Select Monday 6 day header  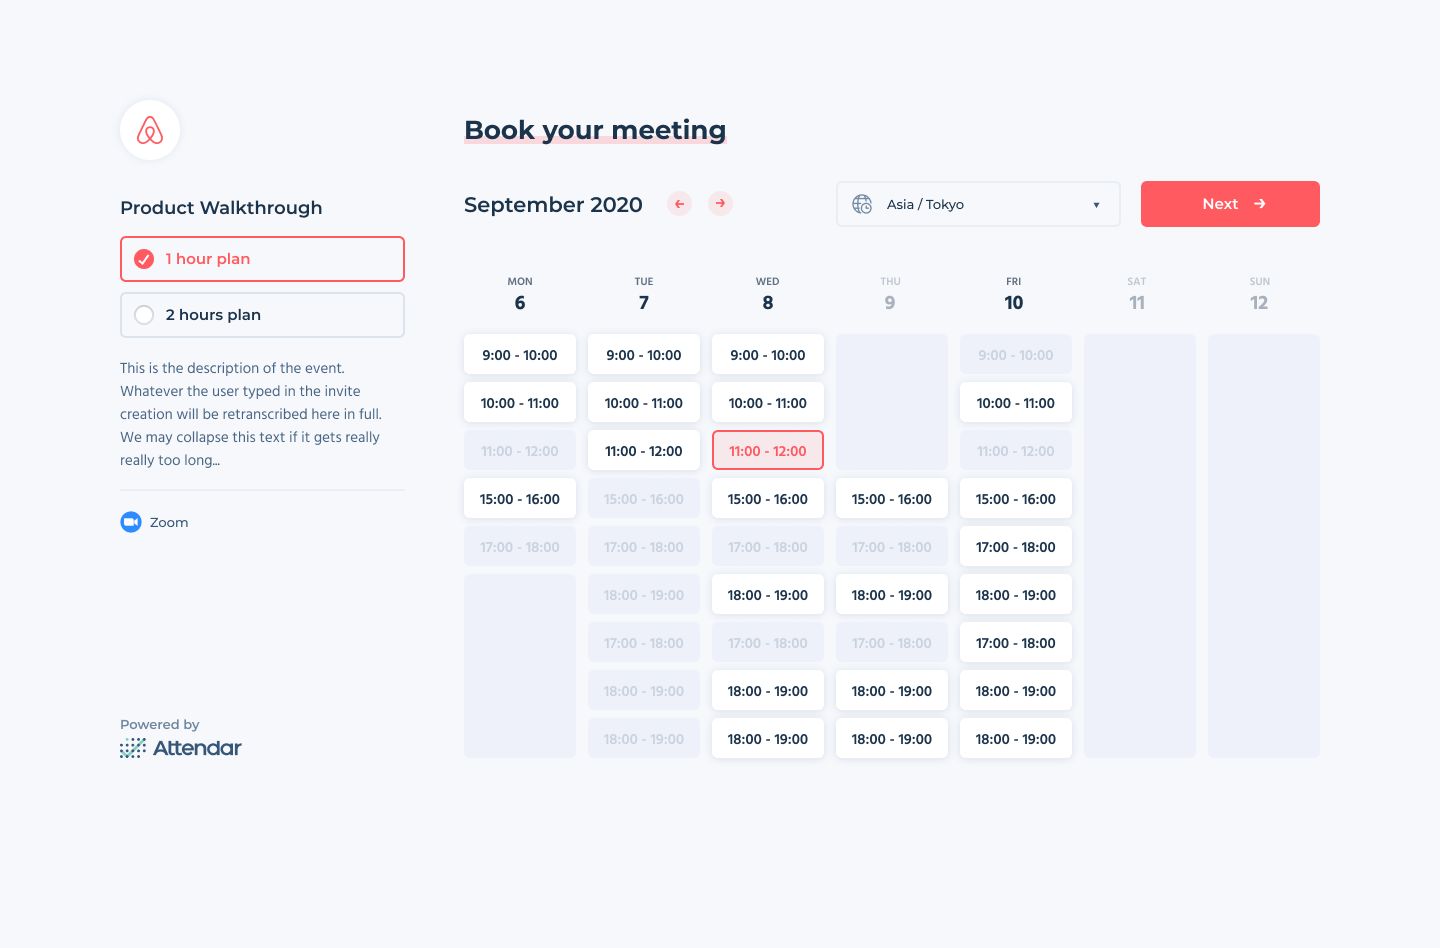pos(520,295)
